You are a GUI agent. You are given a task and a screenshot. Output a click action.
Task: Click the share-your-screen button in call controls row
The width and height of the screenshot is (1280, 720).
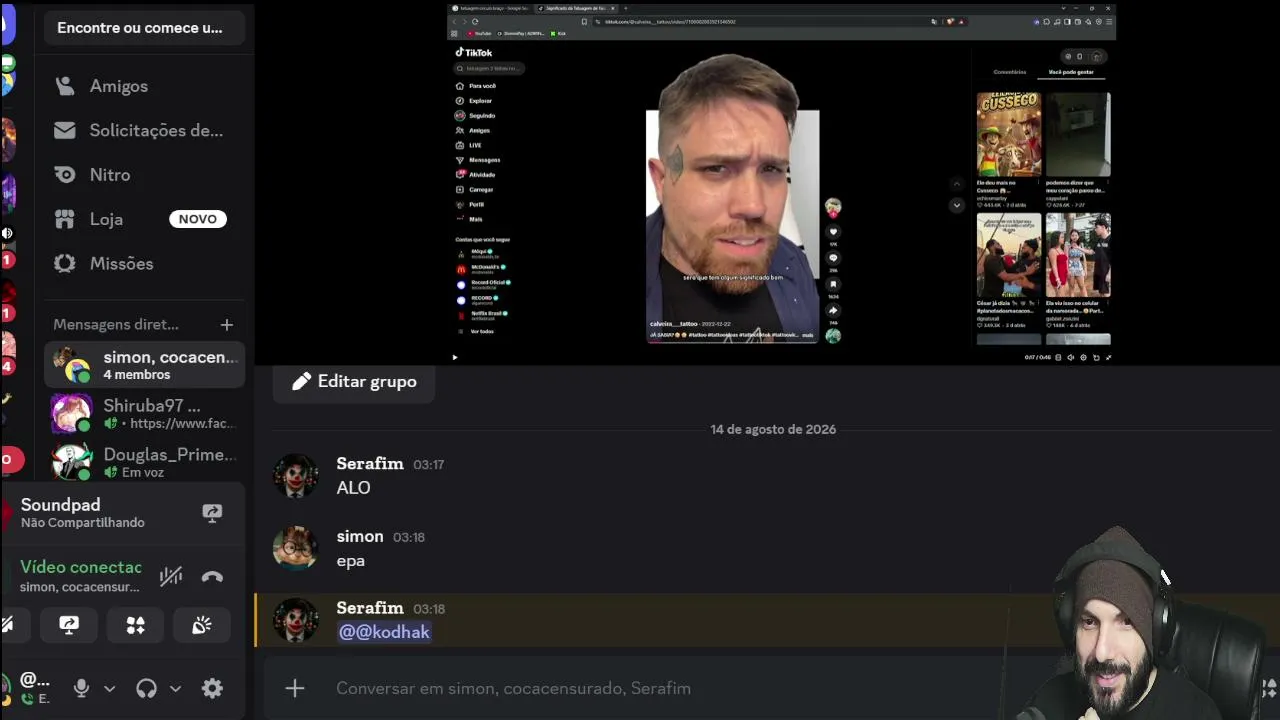tap(69, 625)
